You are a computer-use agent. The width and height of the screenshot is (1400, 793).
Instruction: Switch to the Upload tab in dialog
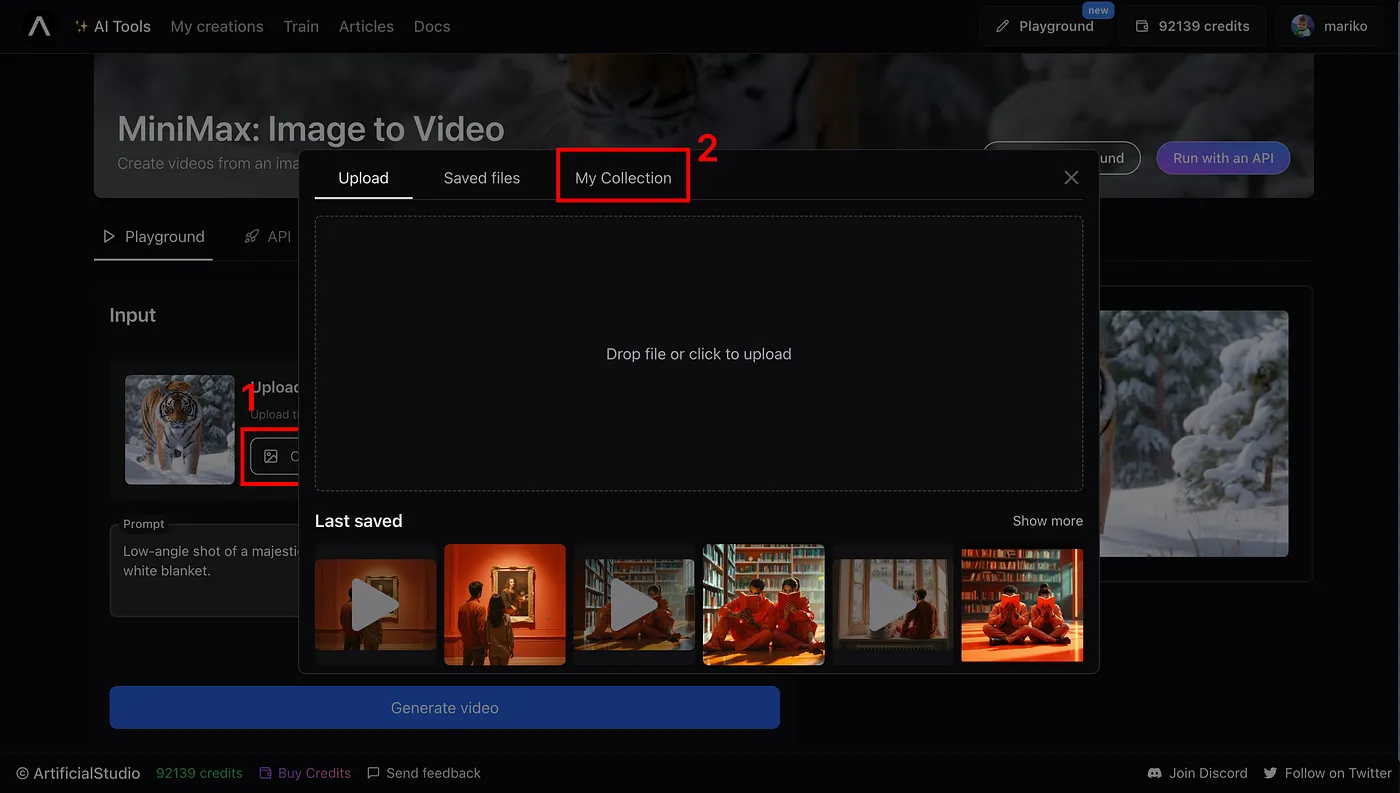coord(363,178)
